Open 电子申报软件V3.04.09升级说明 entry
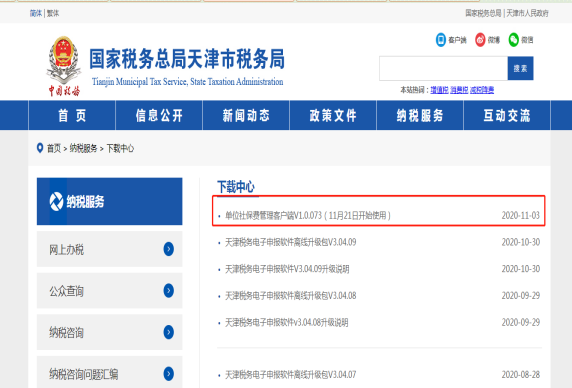 coord(287,269)
